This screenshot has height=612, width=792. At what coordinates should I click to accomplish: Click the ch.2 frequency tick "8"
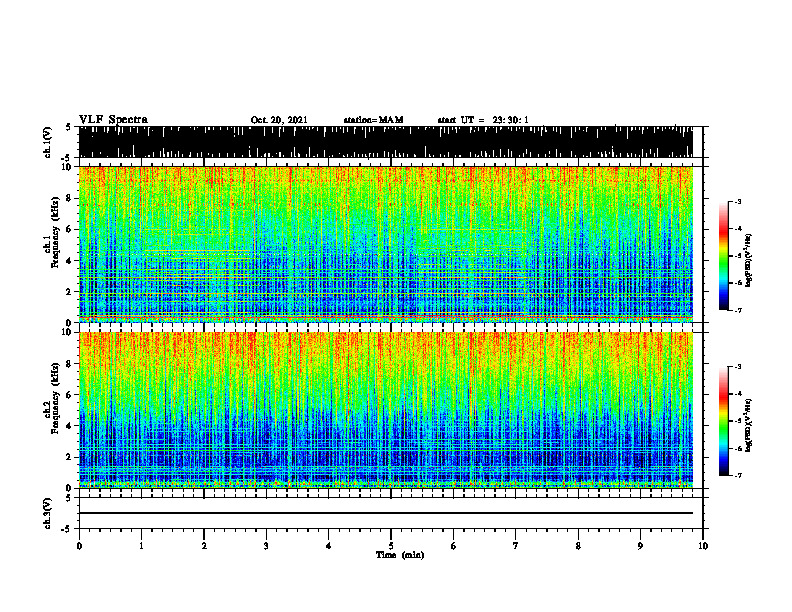[69, 364]
